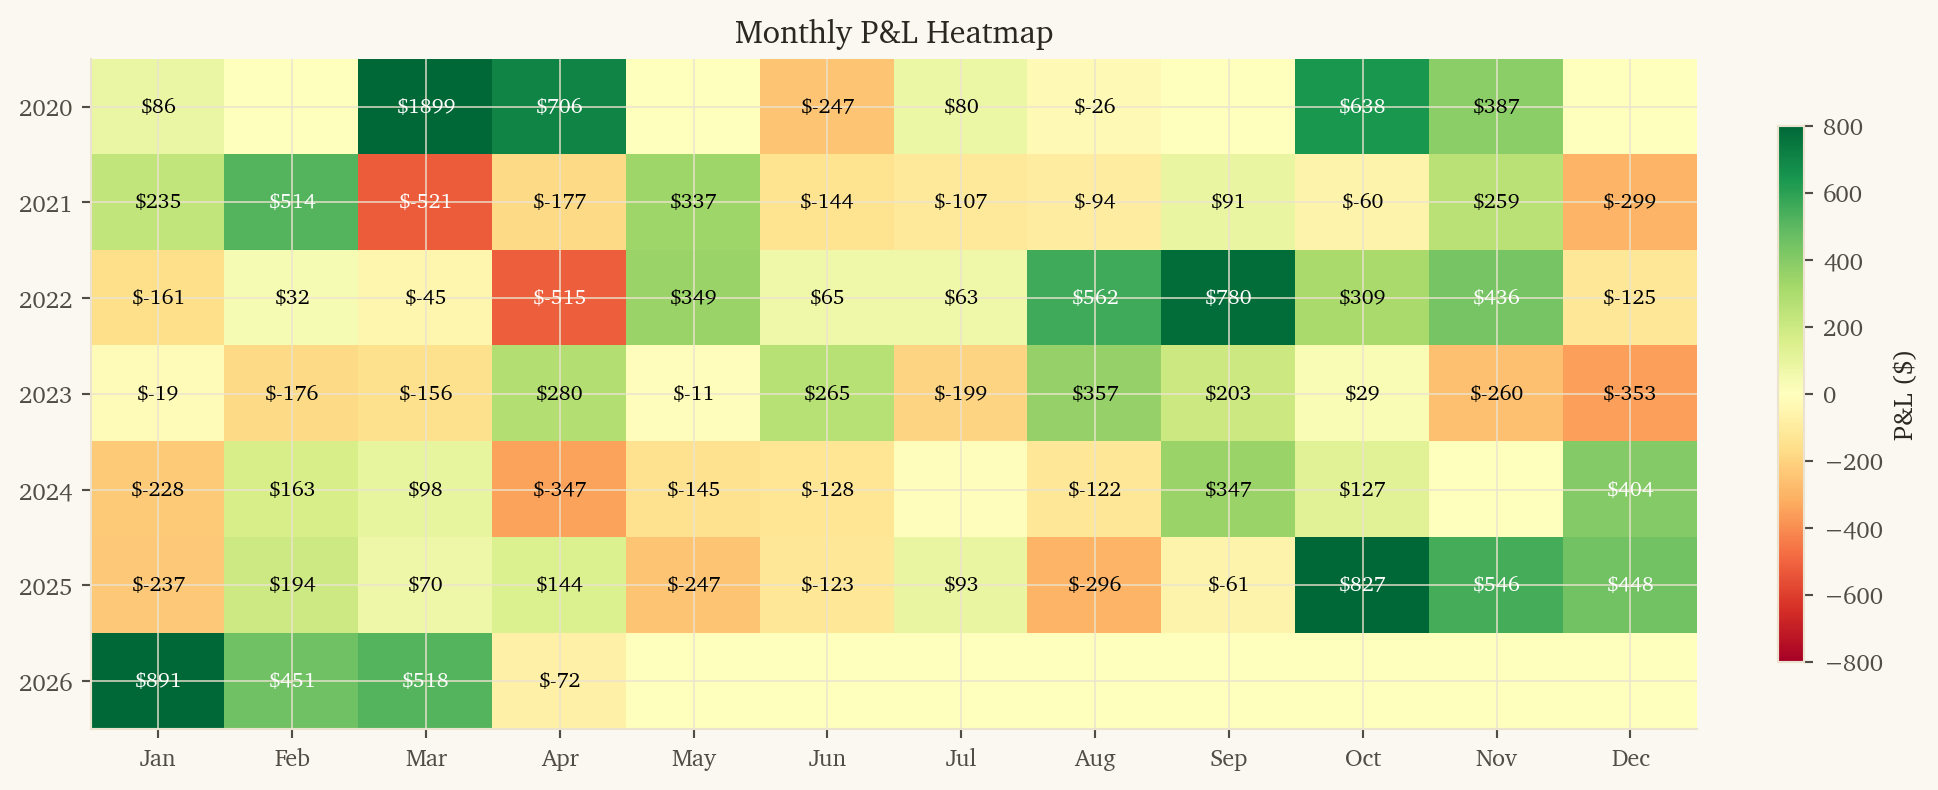Click the December 2023 cell showing $-353

1630,394
